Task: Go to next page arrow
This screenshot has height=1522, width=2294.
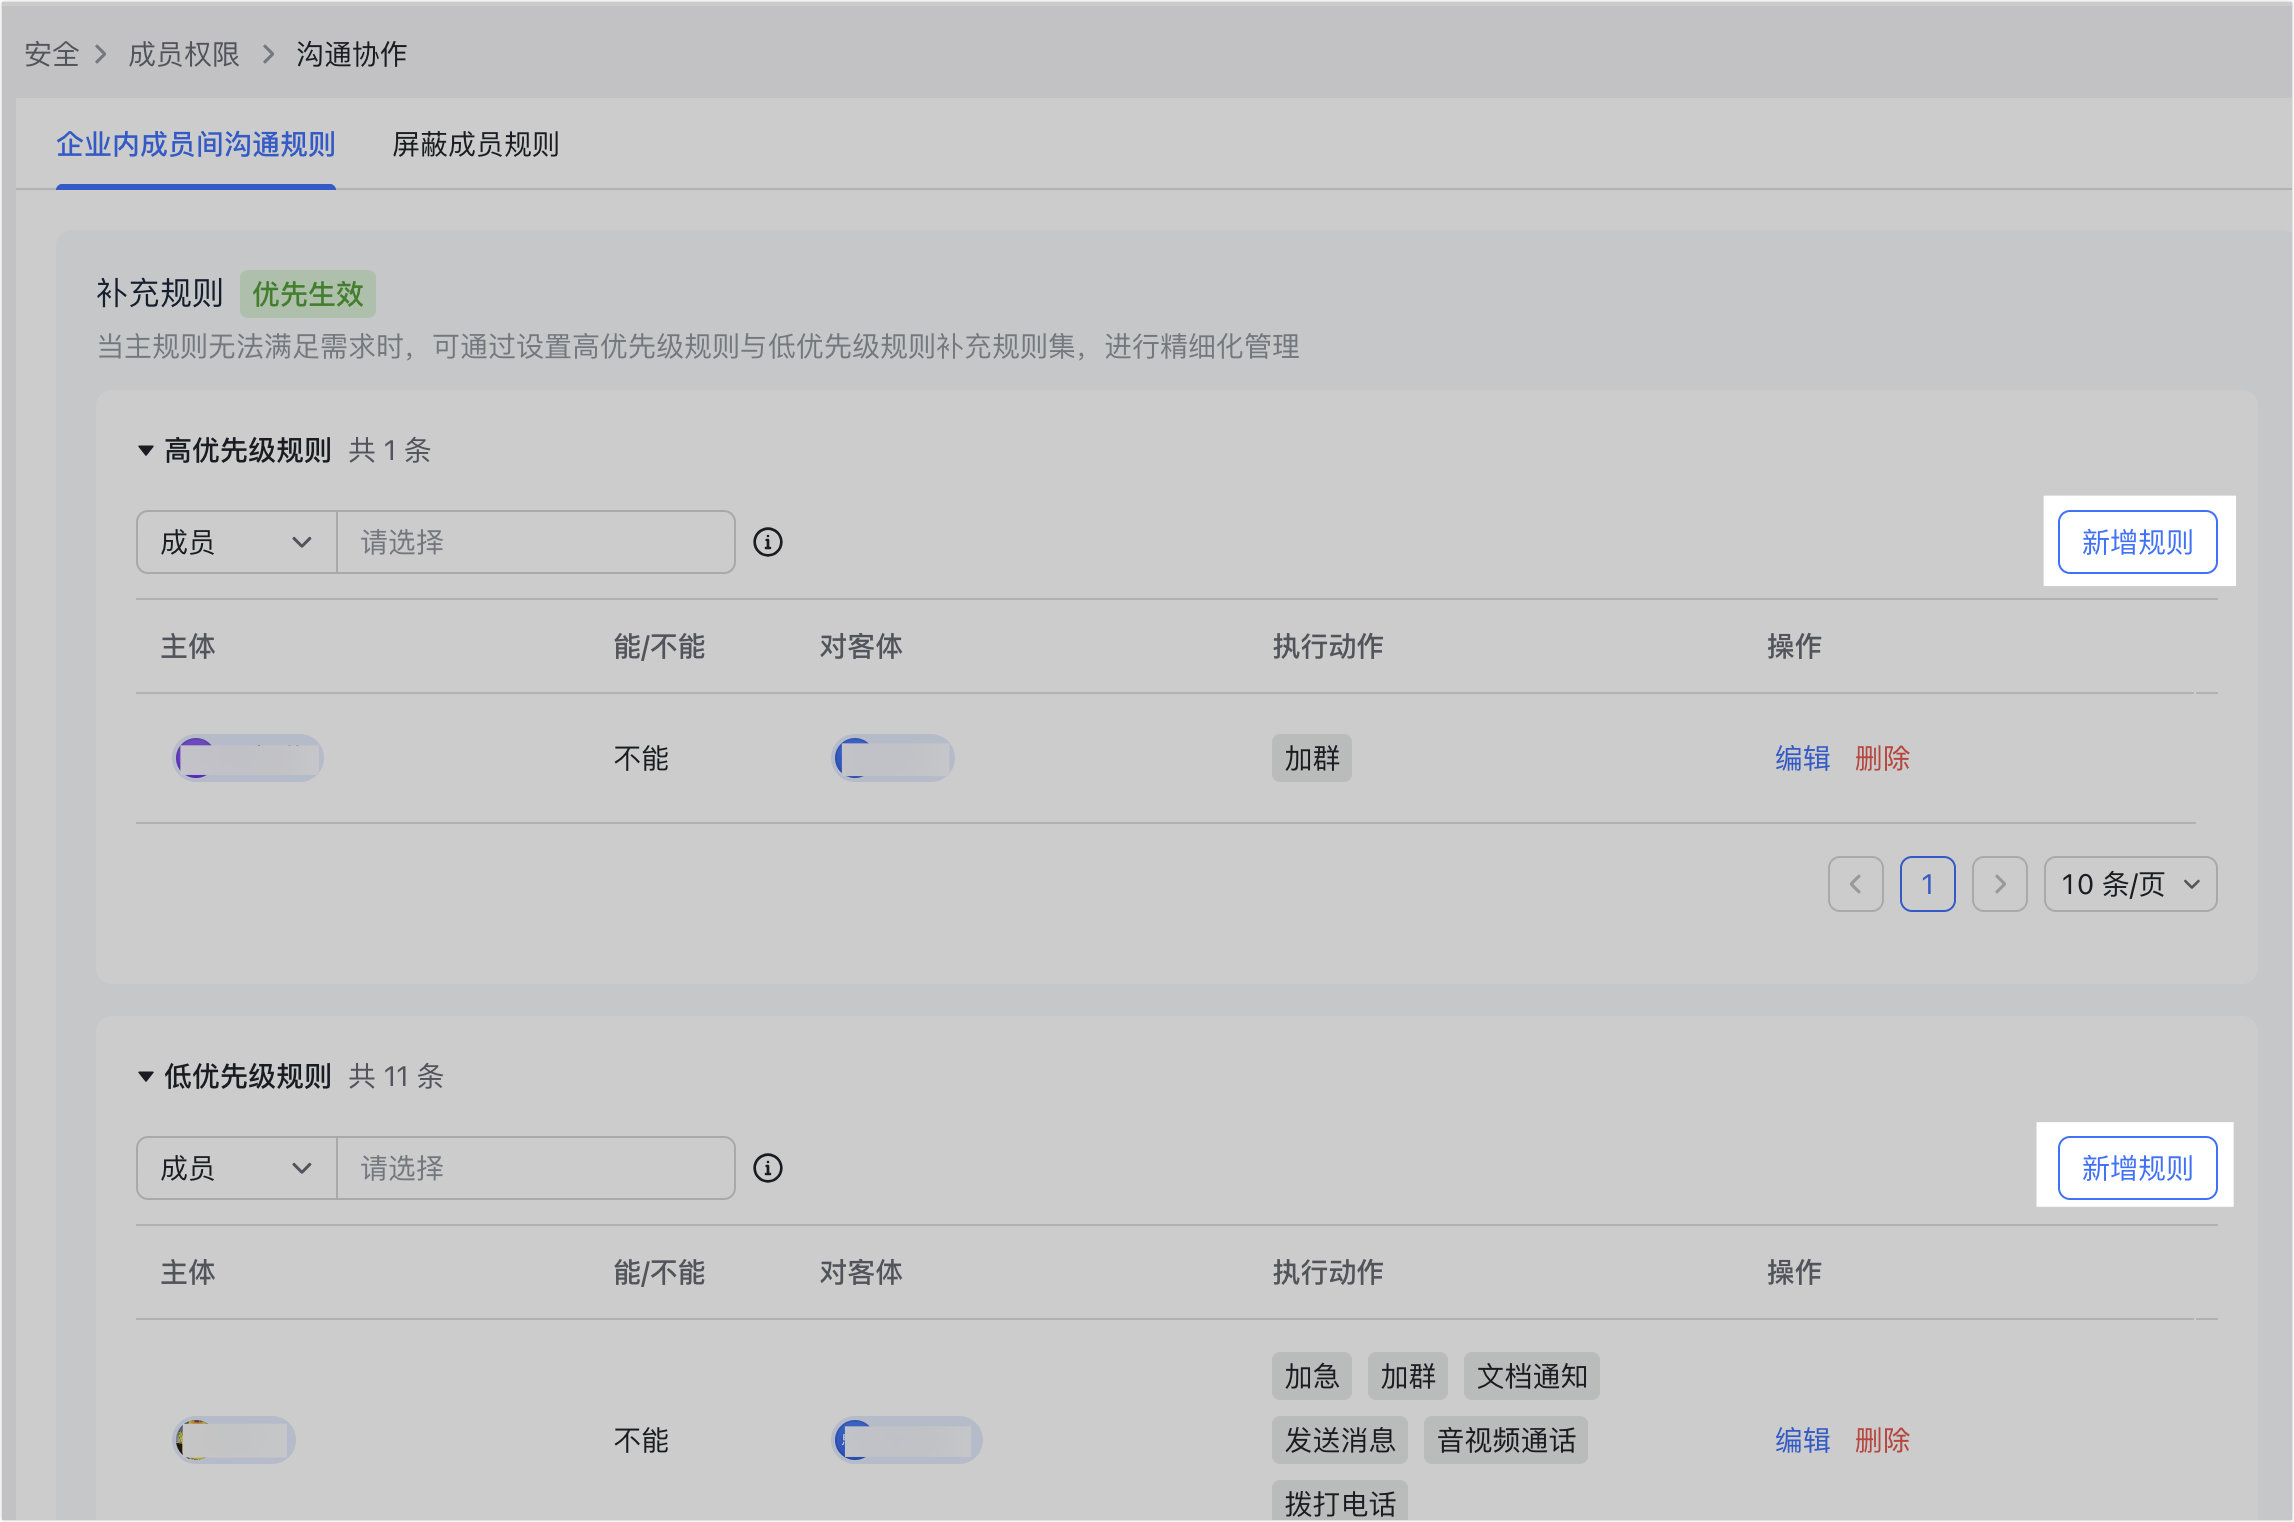Action: point(1999,884)
